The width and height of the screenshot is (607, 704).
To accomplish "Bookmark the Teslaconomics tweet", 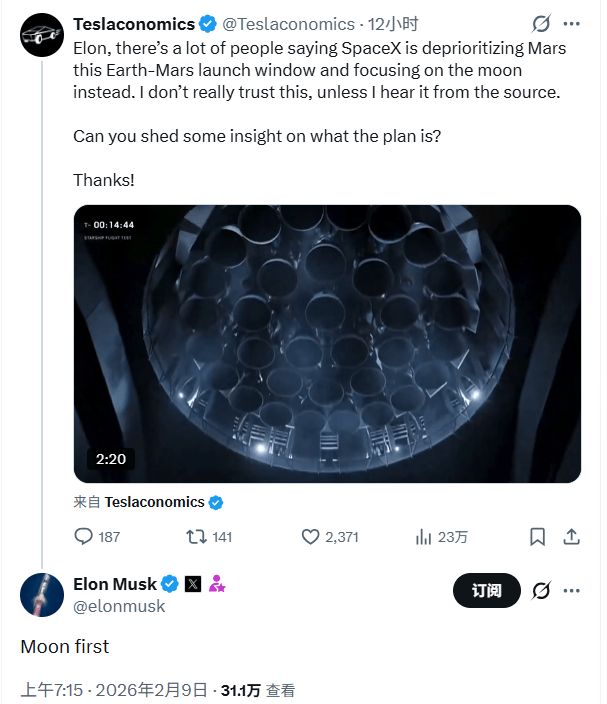I will [537, 537].
